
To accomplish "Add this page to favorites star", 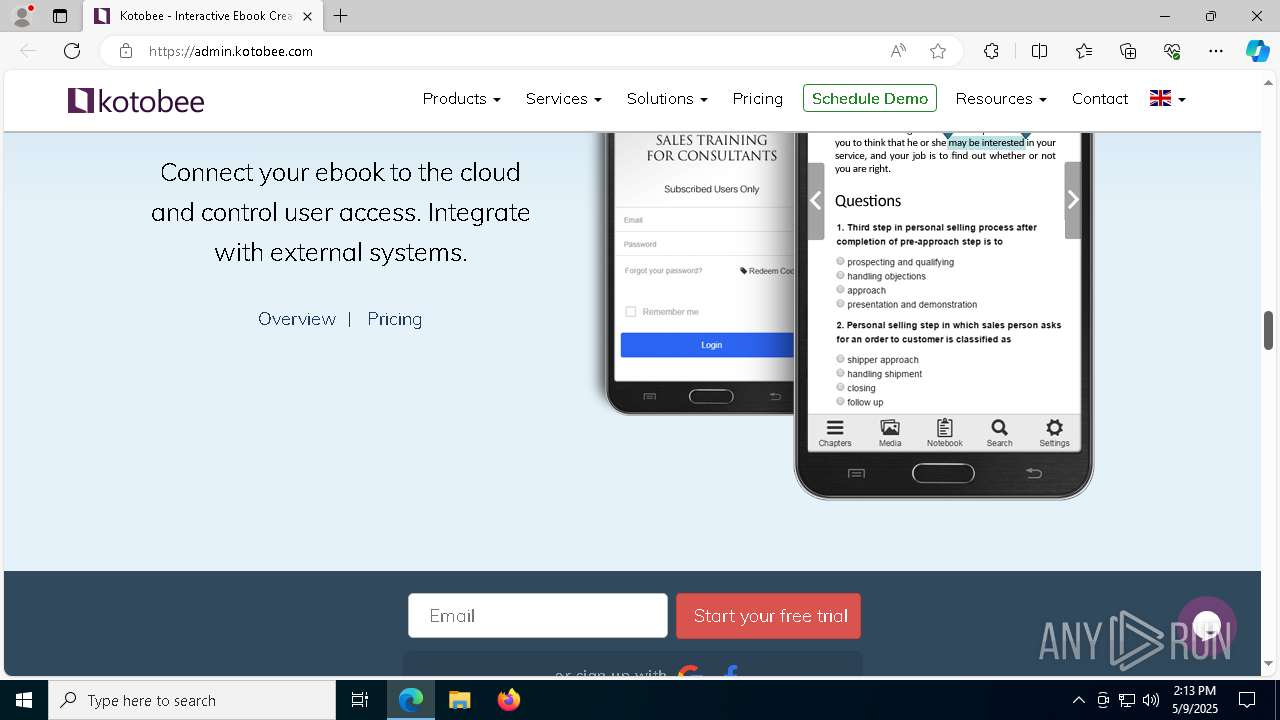I will 937,51.
